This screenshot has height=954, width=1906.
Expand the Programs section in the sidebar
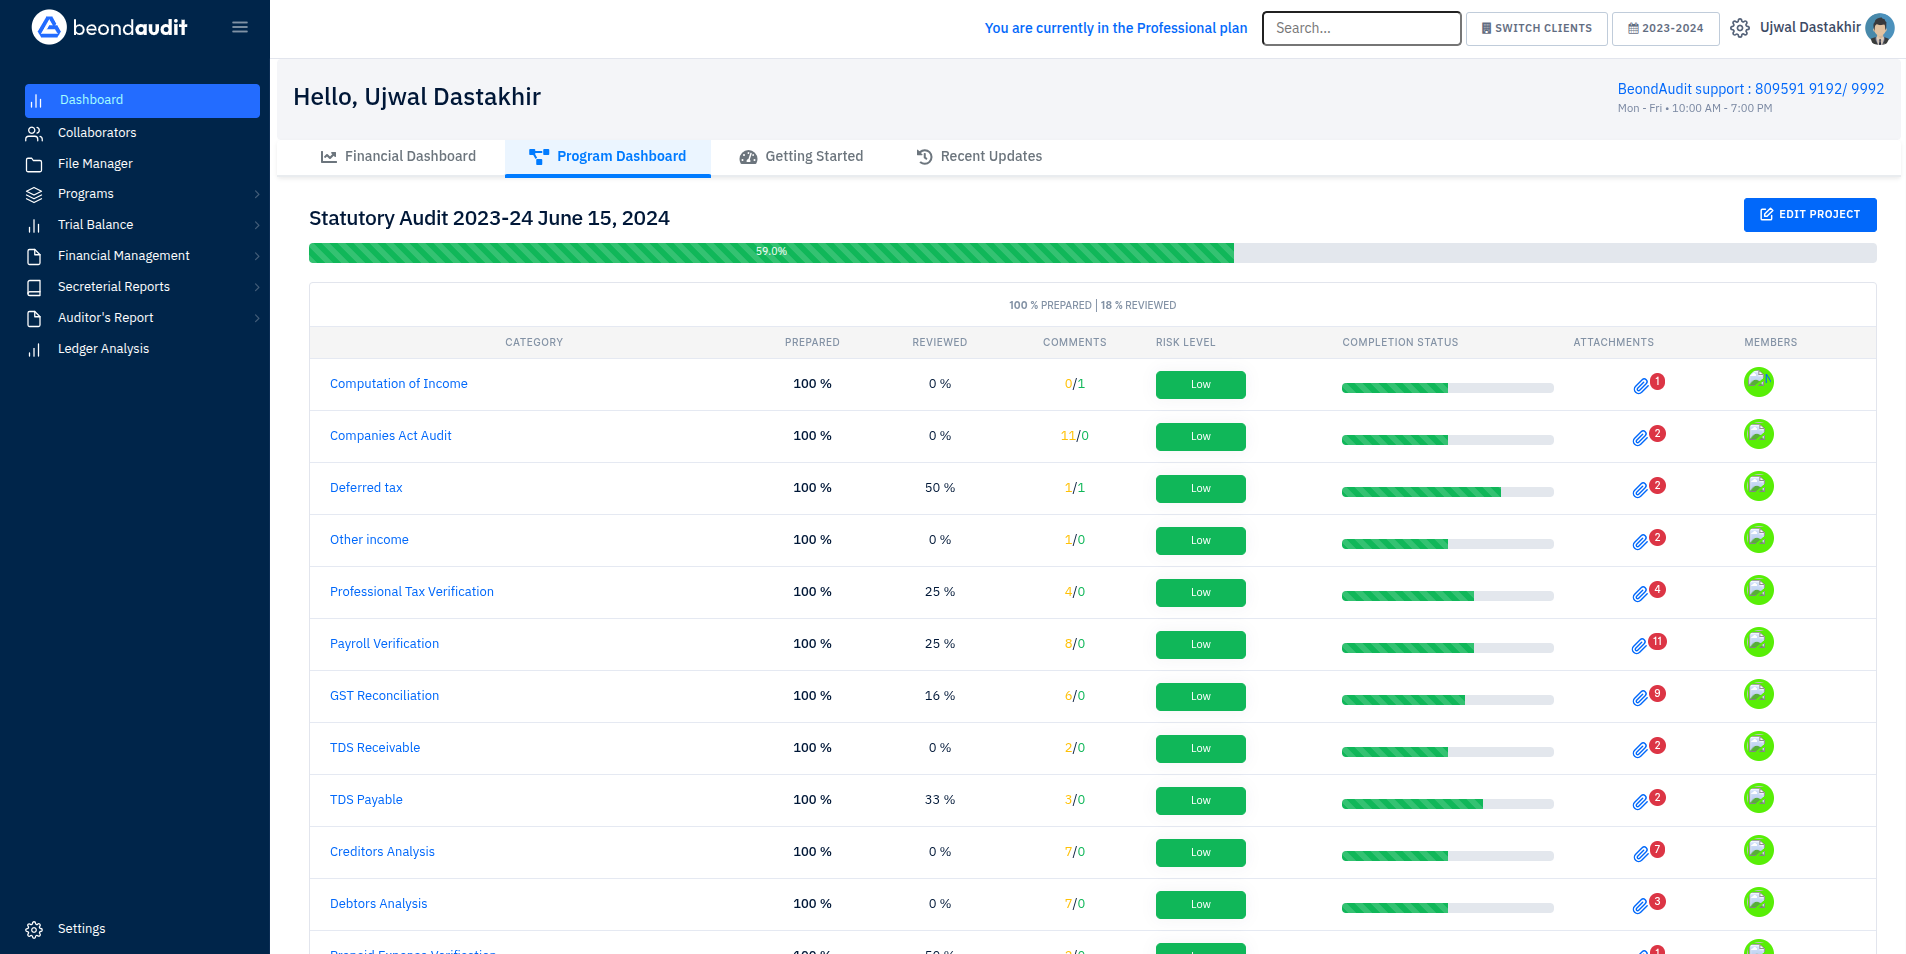coord(86,193)
